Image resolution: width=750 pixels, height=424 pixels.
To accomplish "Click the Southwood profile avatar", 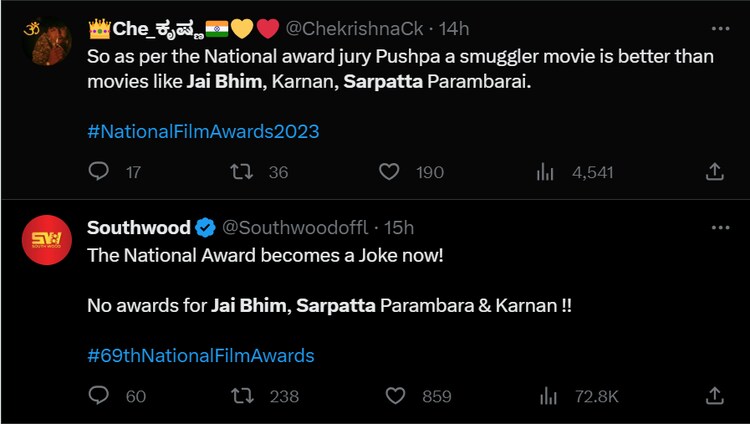I will tap(47, 240).
